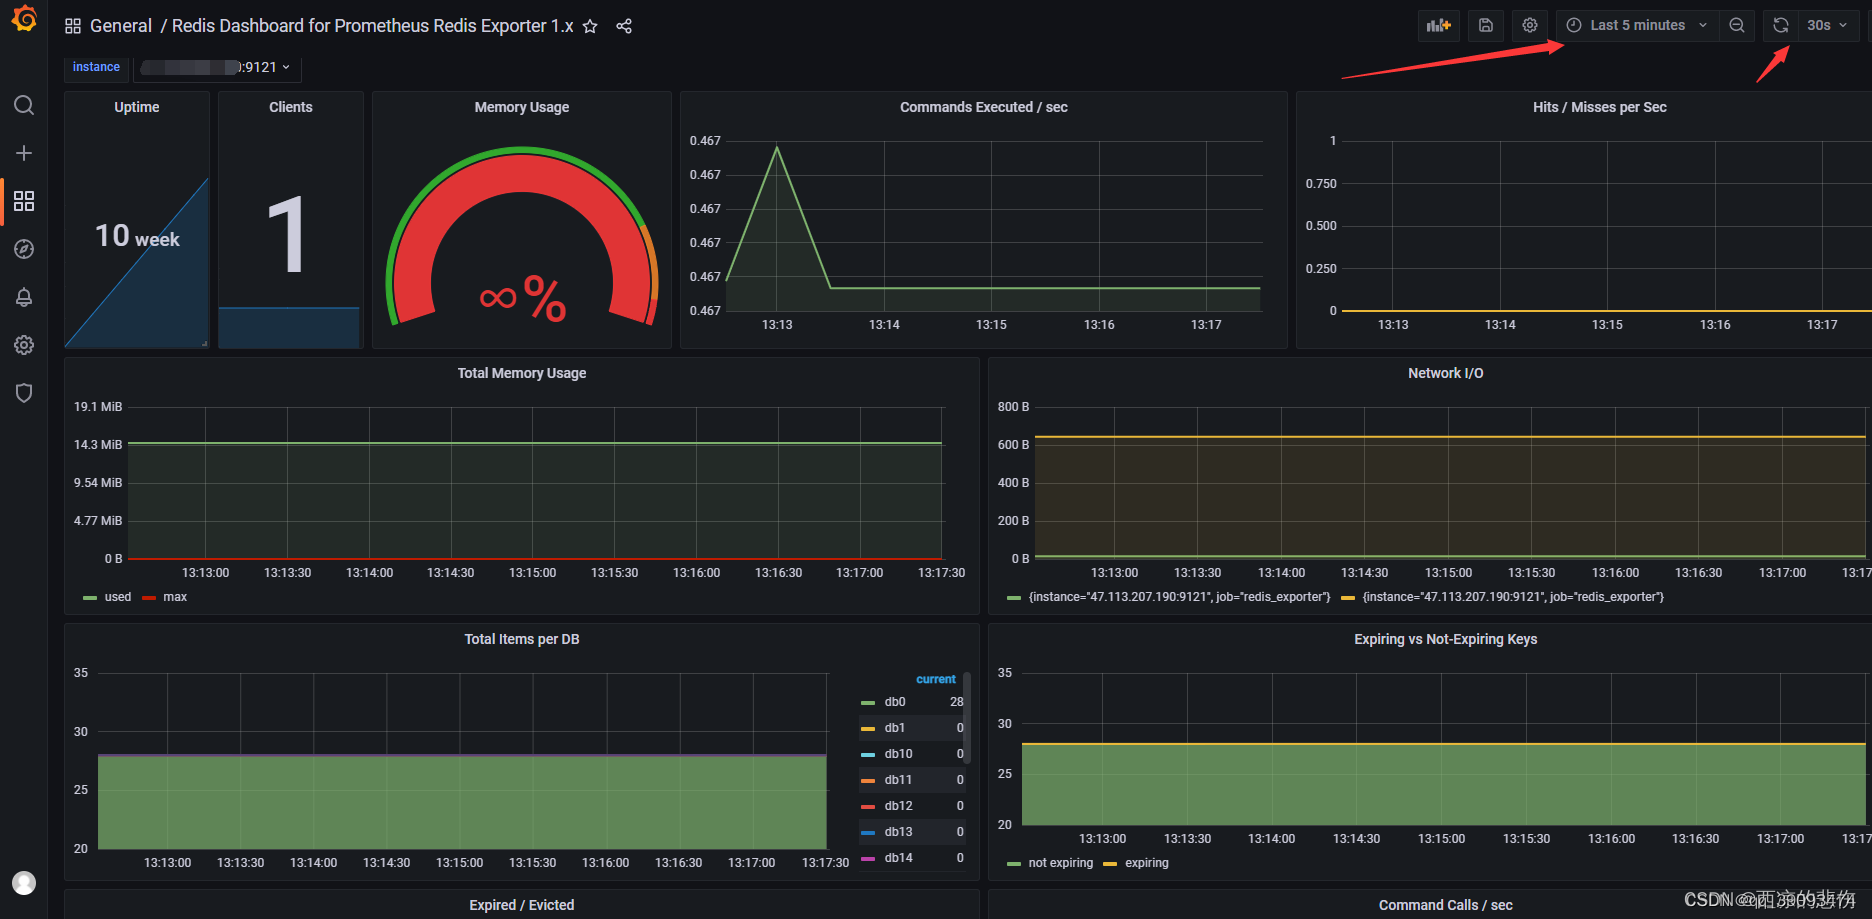Open the user profile avatar
Viewport: 1872px width, 919px height.
click(x=24, y=883)
